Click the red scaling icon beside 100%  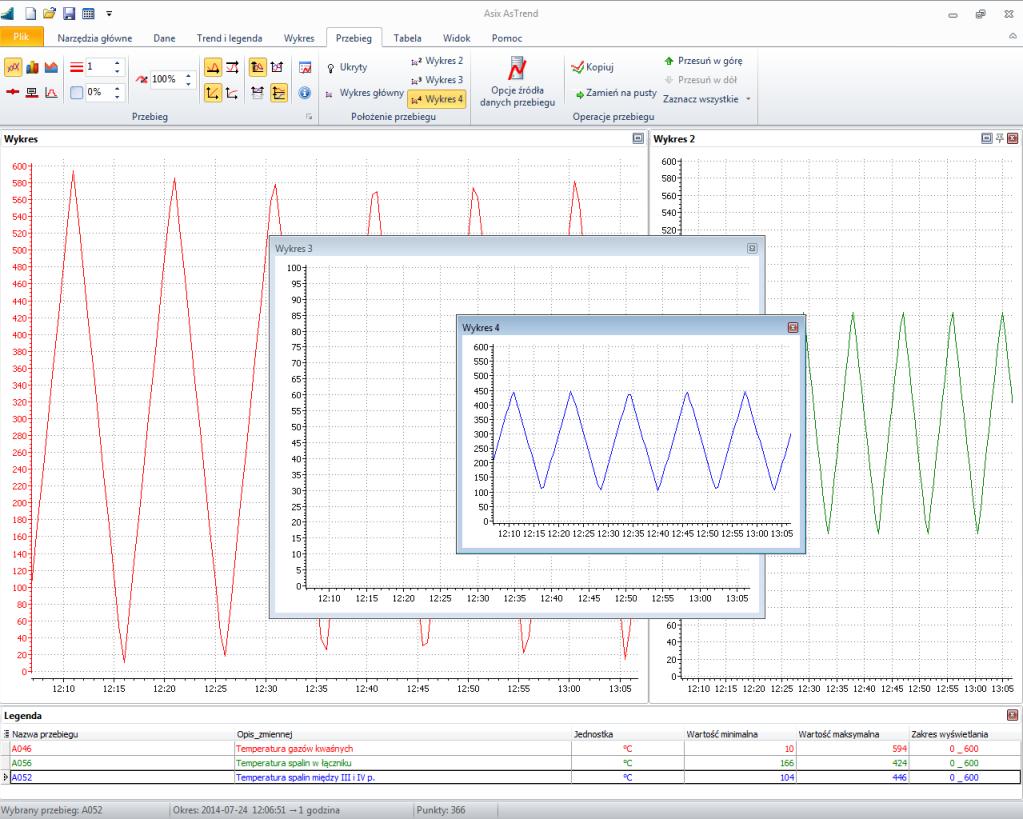142,80
